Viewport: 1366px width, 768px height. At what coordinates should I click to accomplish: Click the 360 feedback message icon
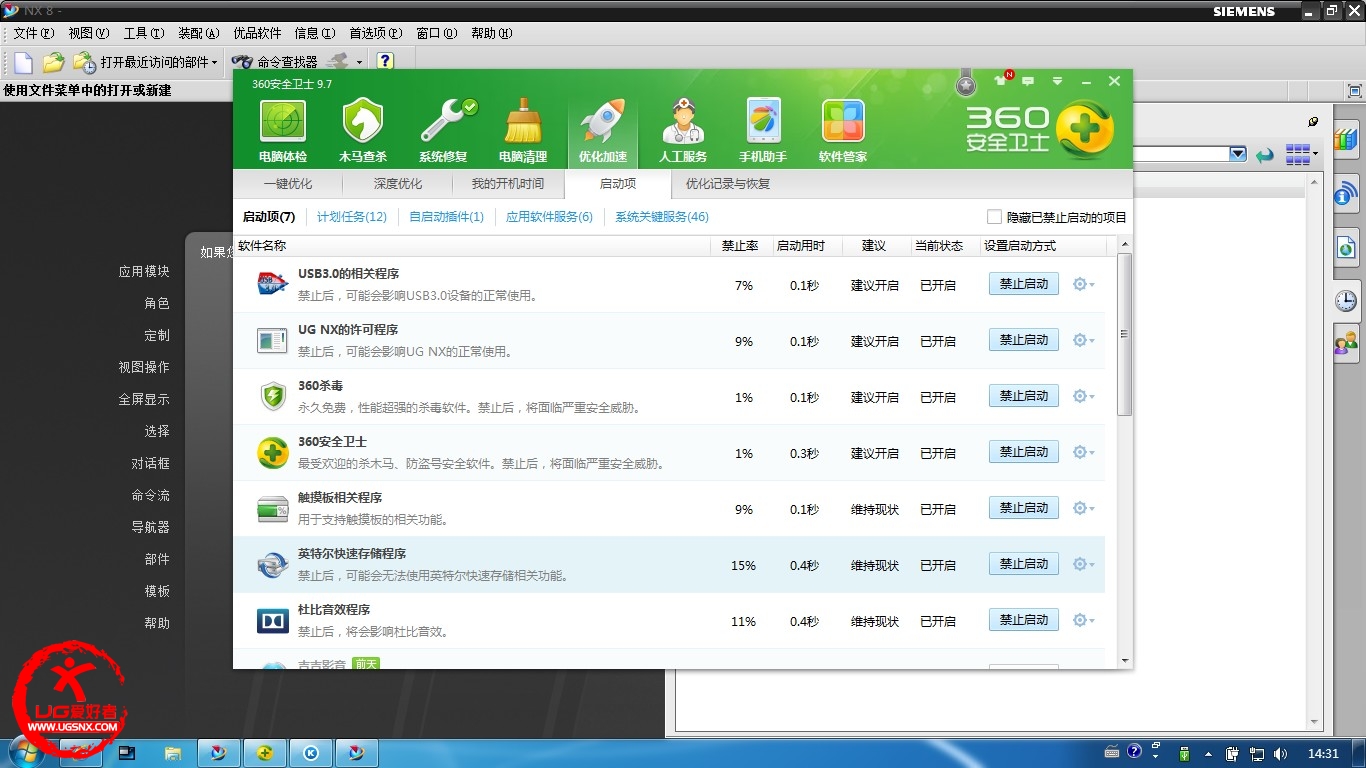1028,80
